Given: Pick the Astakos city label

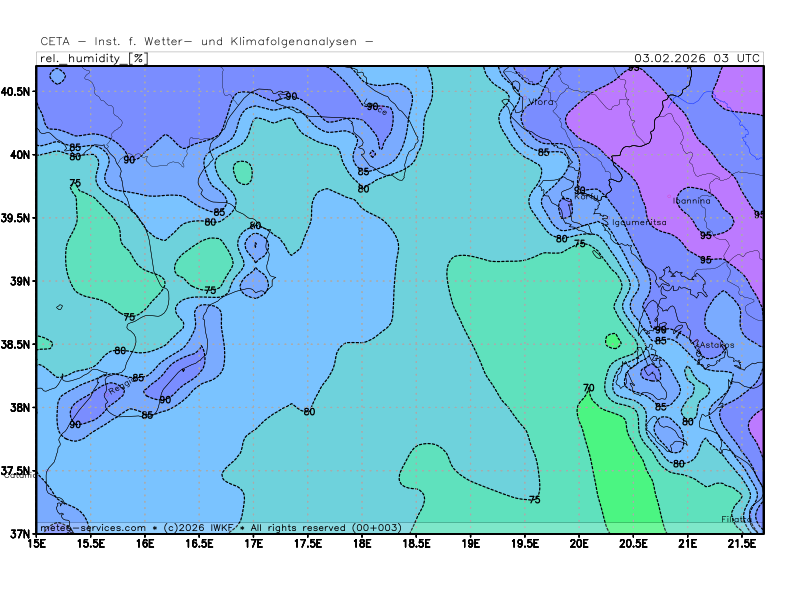Looking at the screenshot, I should pyautogui.click(x=716, y=345).
